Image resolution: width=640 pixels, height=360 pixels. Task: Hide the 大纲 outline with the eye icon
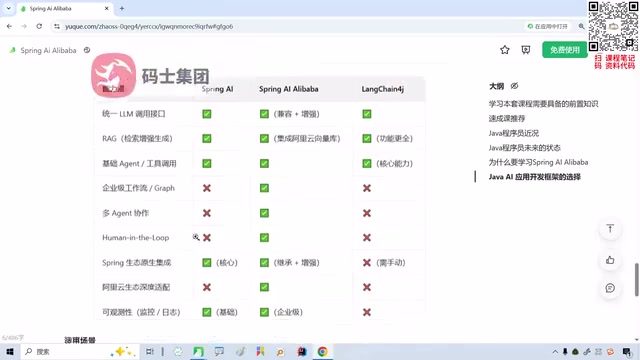tap(514, 86)
